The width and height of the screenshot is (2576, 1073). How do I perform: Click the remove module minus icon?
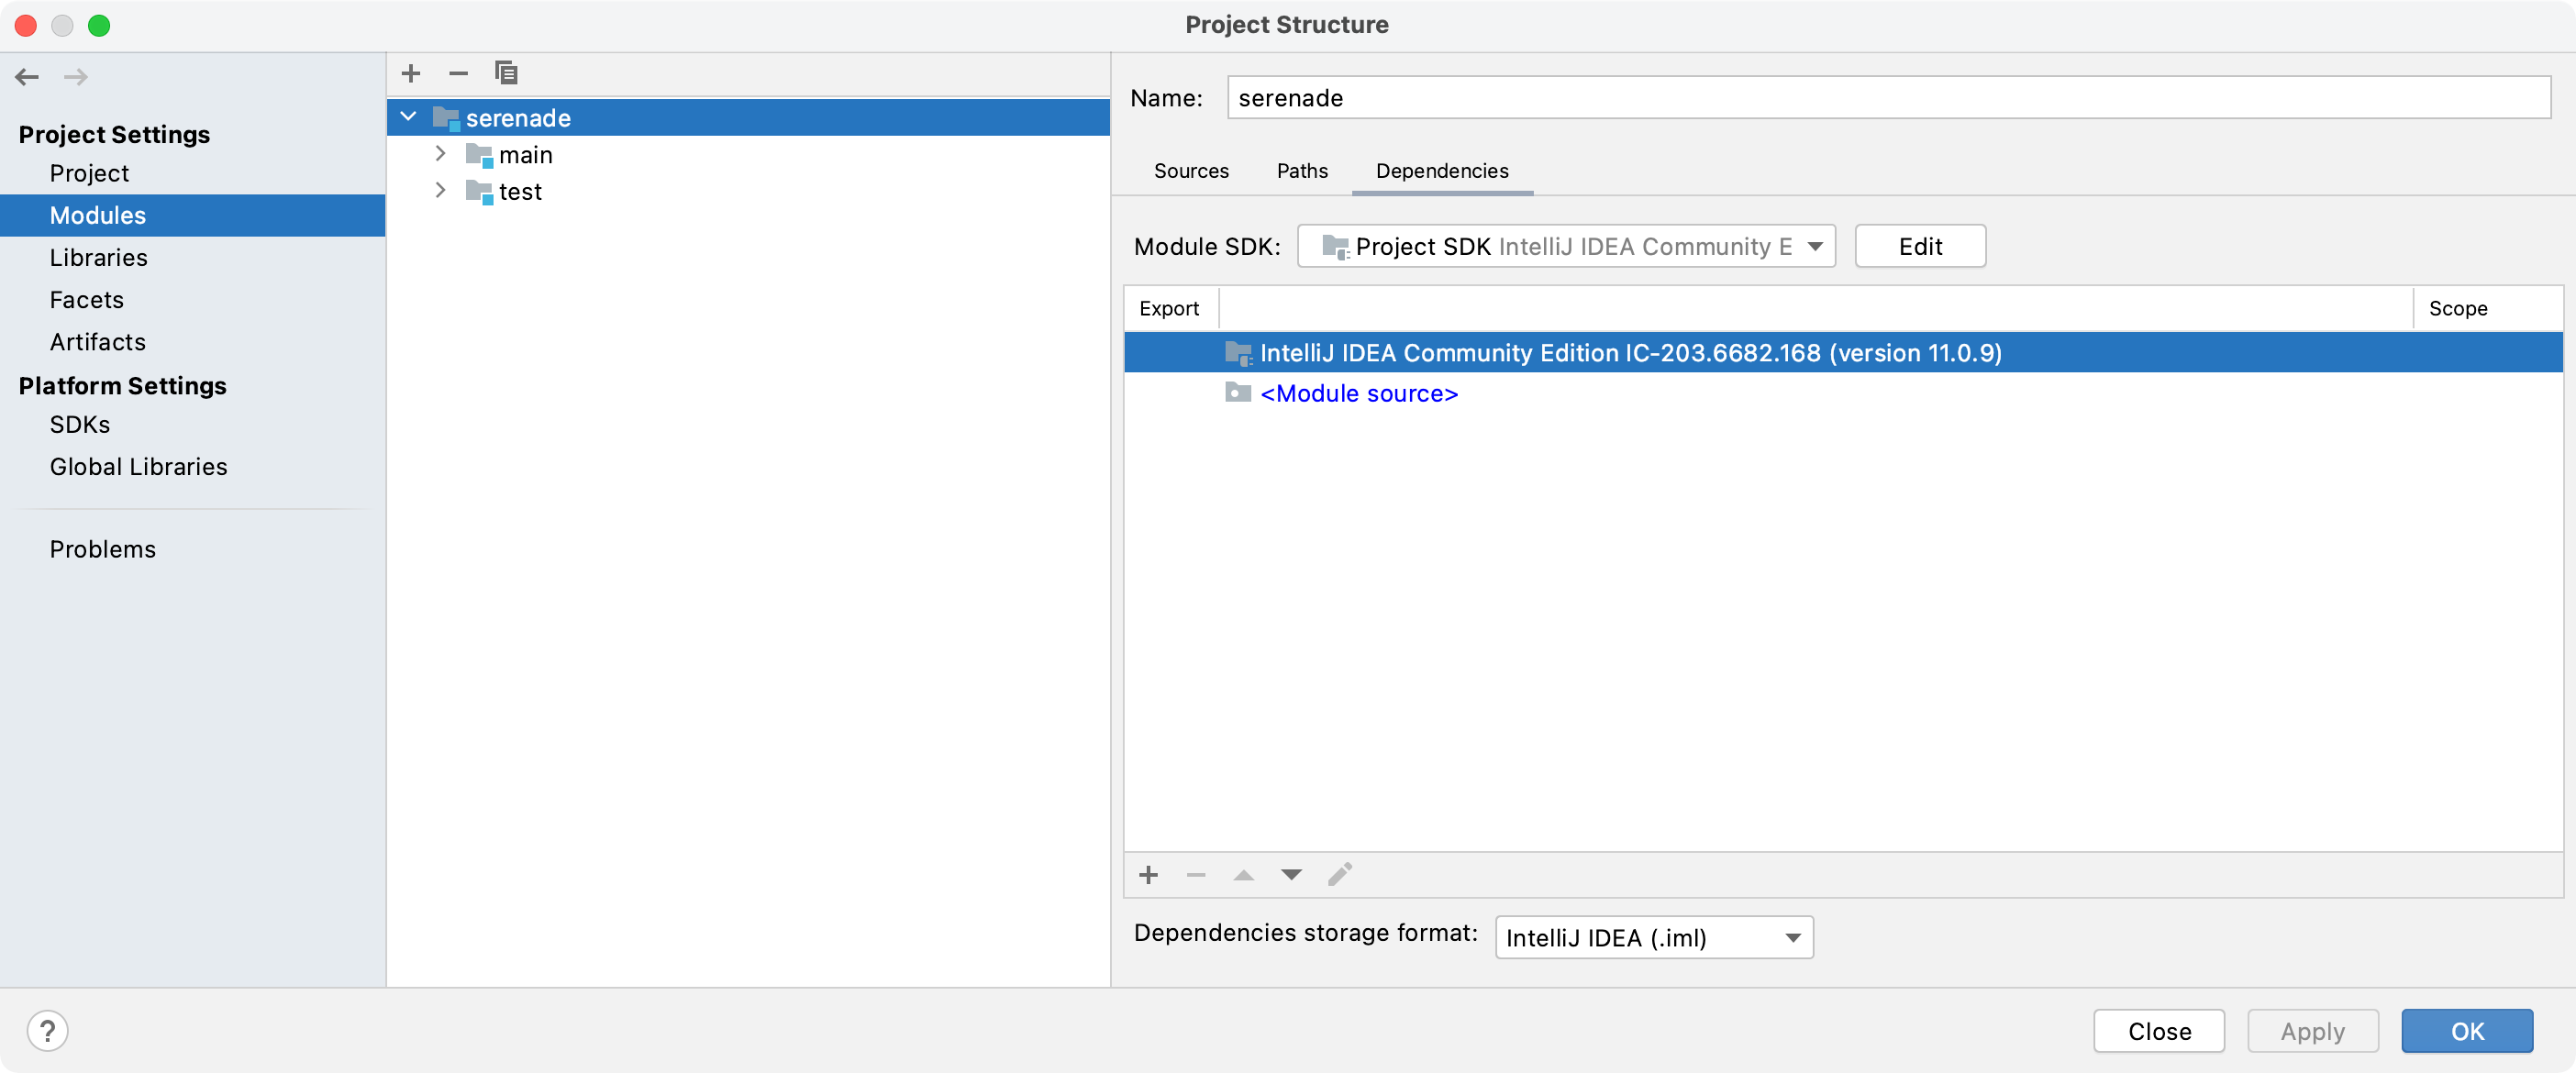pos(458,73)
